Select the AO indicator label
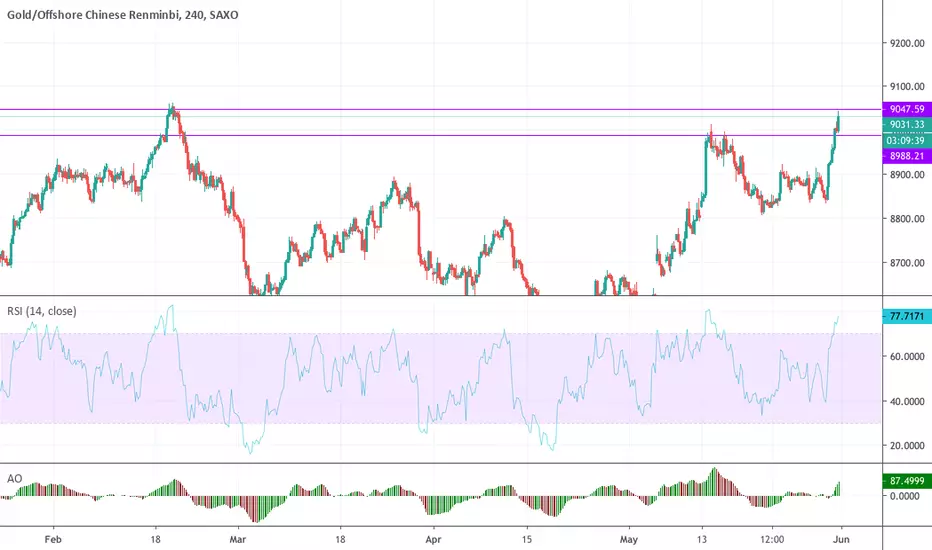The image size is (932, 550). (14, 479)
